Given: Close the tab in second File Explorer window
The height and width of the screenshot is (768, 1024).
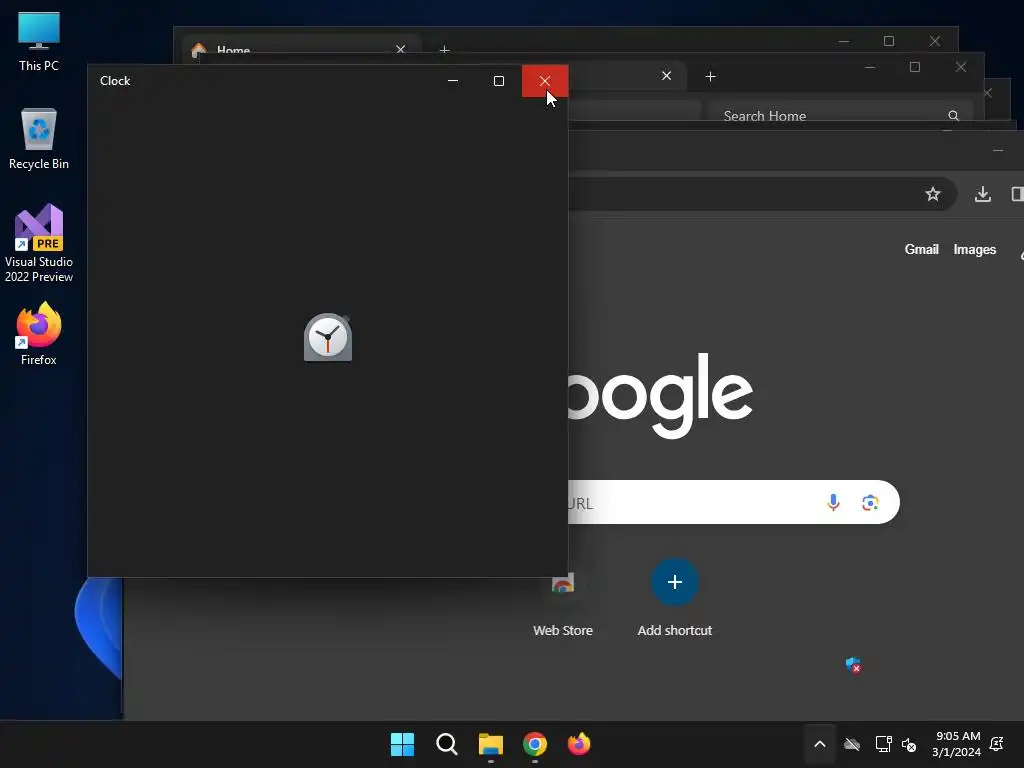Looking at the screenshot, I should pos(666,76).
